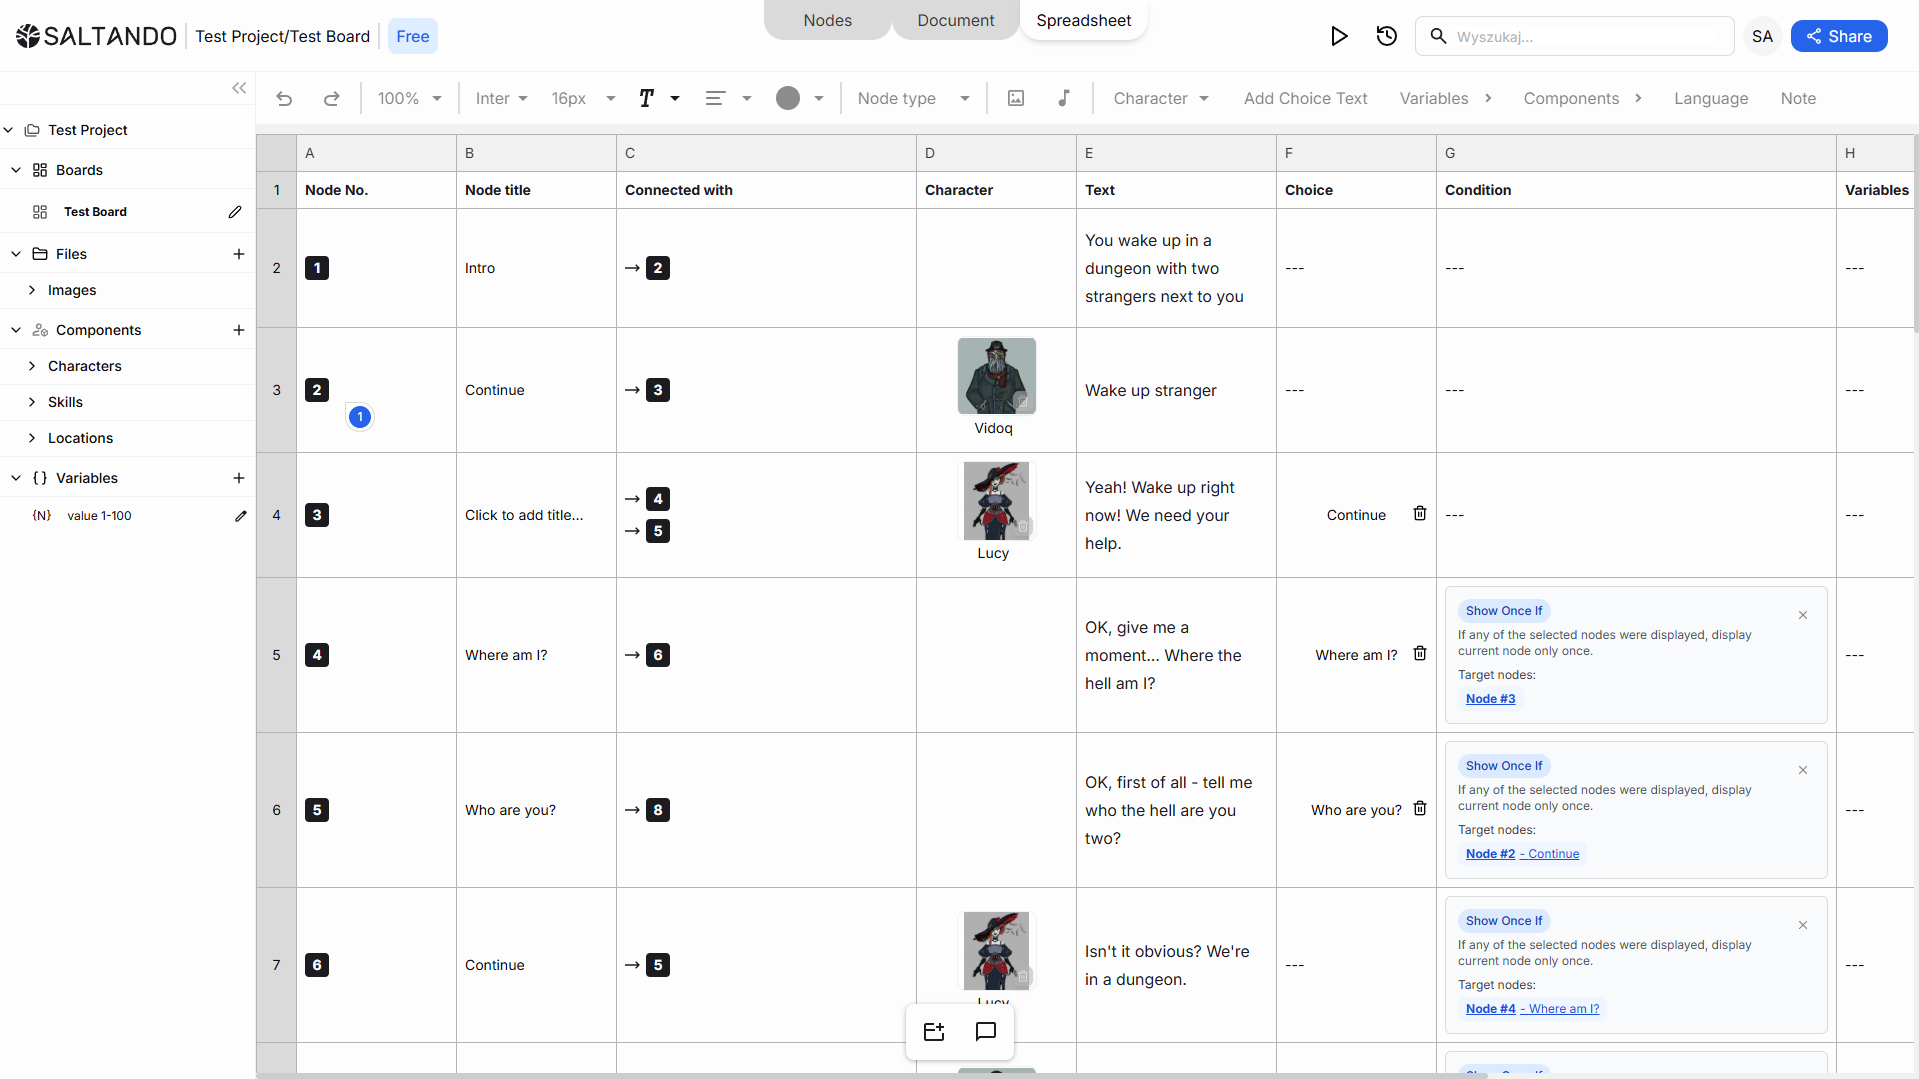Click the undo arrow in toolbar

[284, 98]
